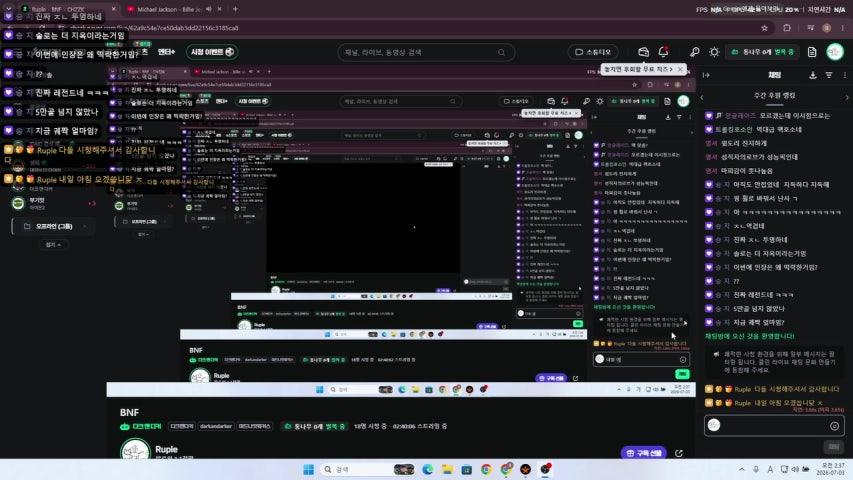Open Windows Start menu on taskbar
This screenshot has width=853, height=480.
click(x=308, y=469)
